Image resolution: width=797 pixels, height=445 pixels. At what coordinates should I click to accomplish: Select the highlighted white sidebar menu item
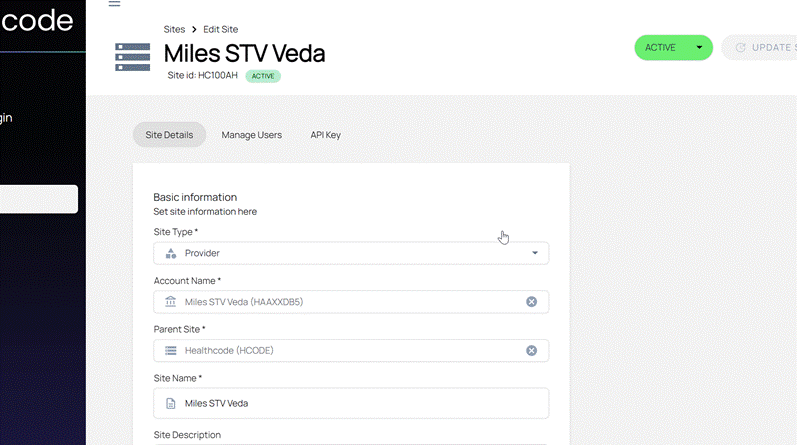(38, 199)
